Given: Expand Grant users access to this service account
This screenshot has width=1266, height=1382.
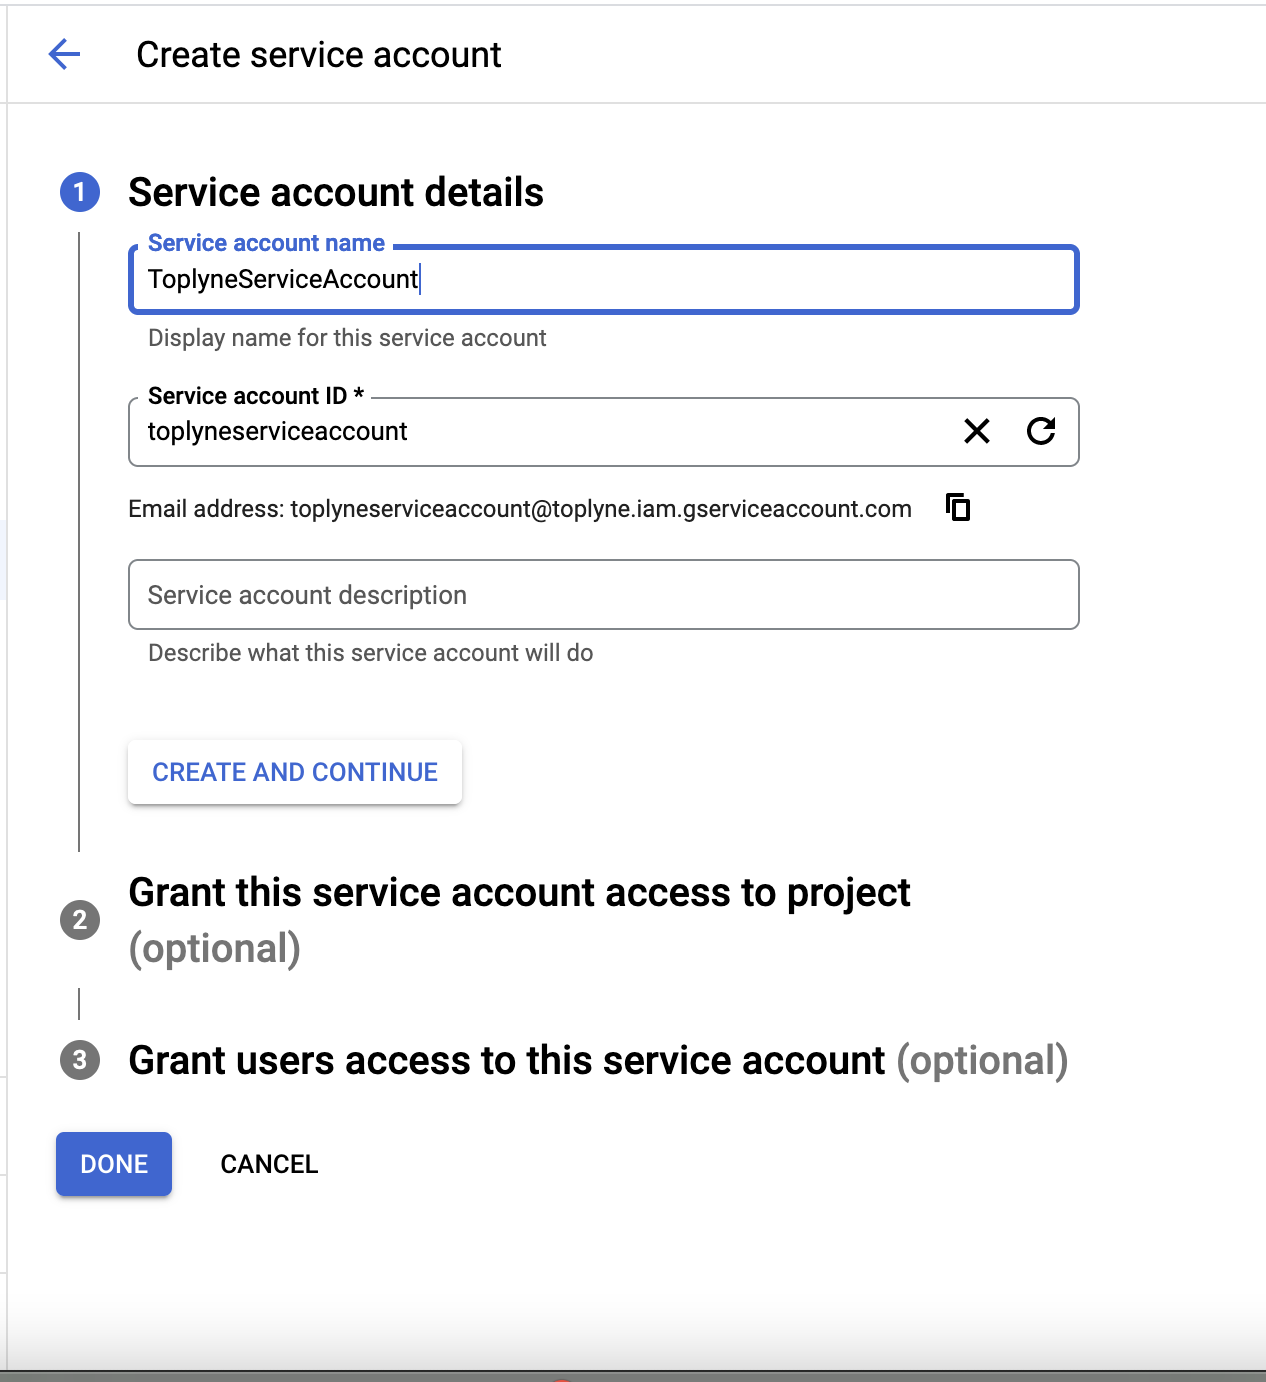Looking at the screenshot, I should pos(598,1060).
